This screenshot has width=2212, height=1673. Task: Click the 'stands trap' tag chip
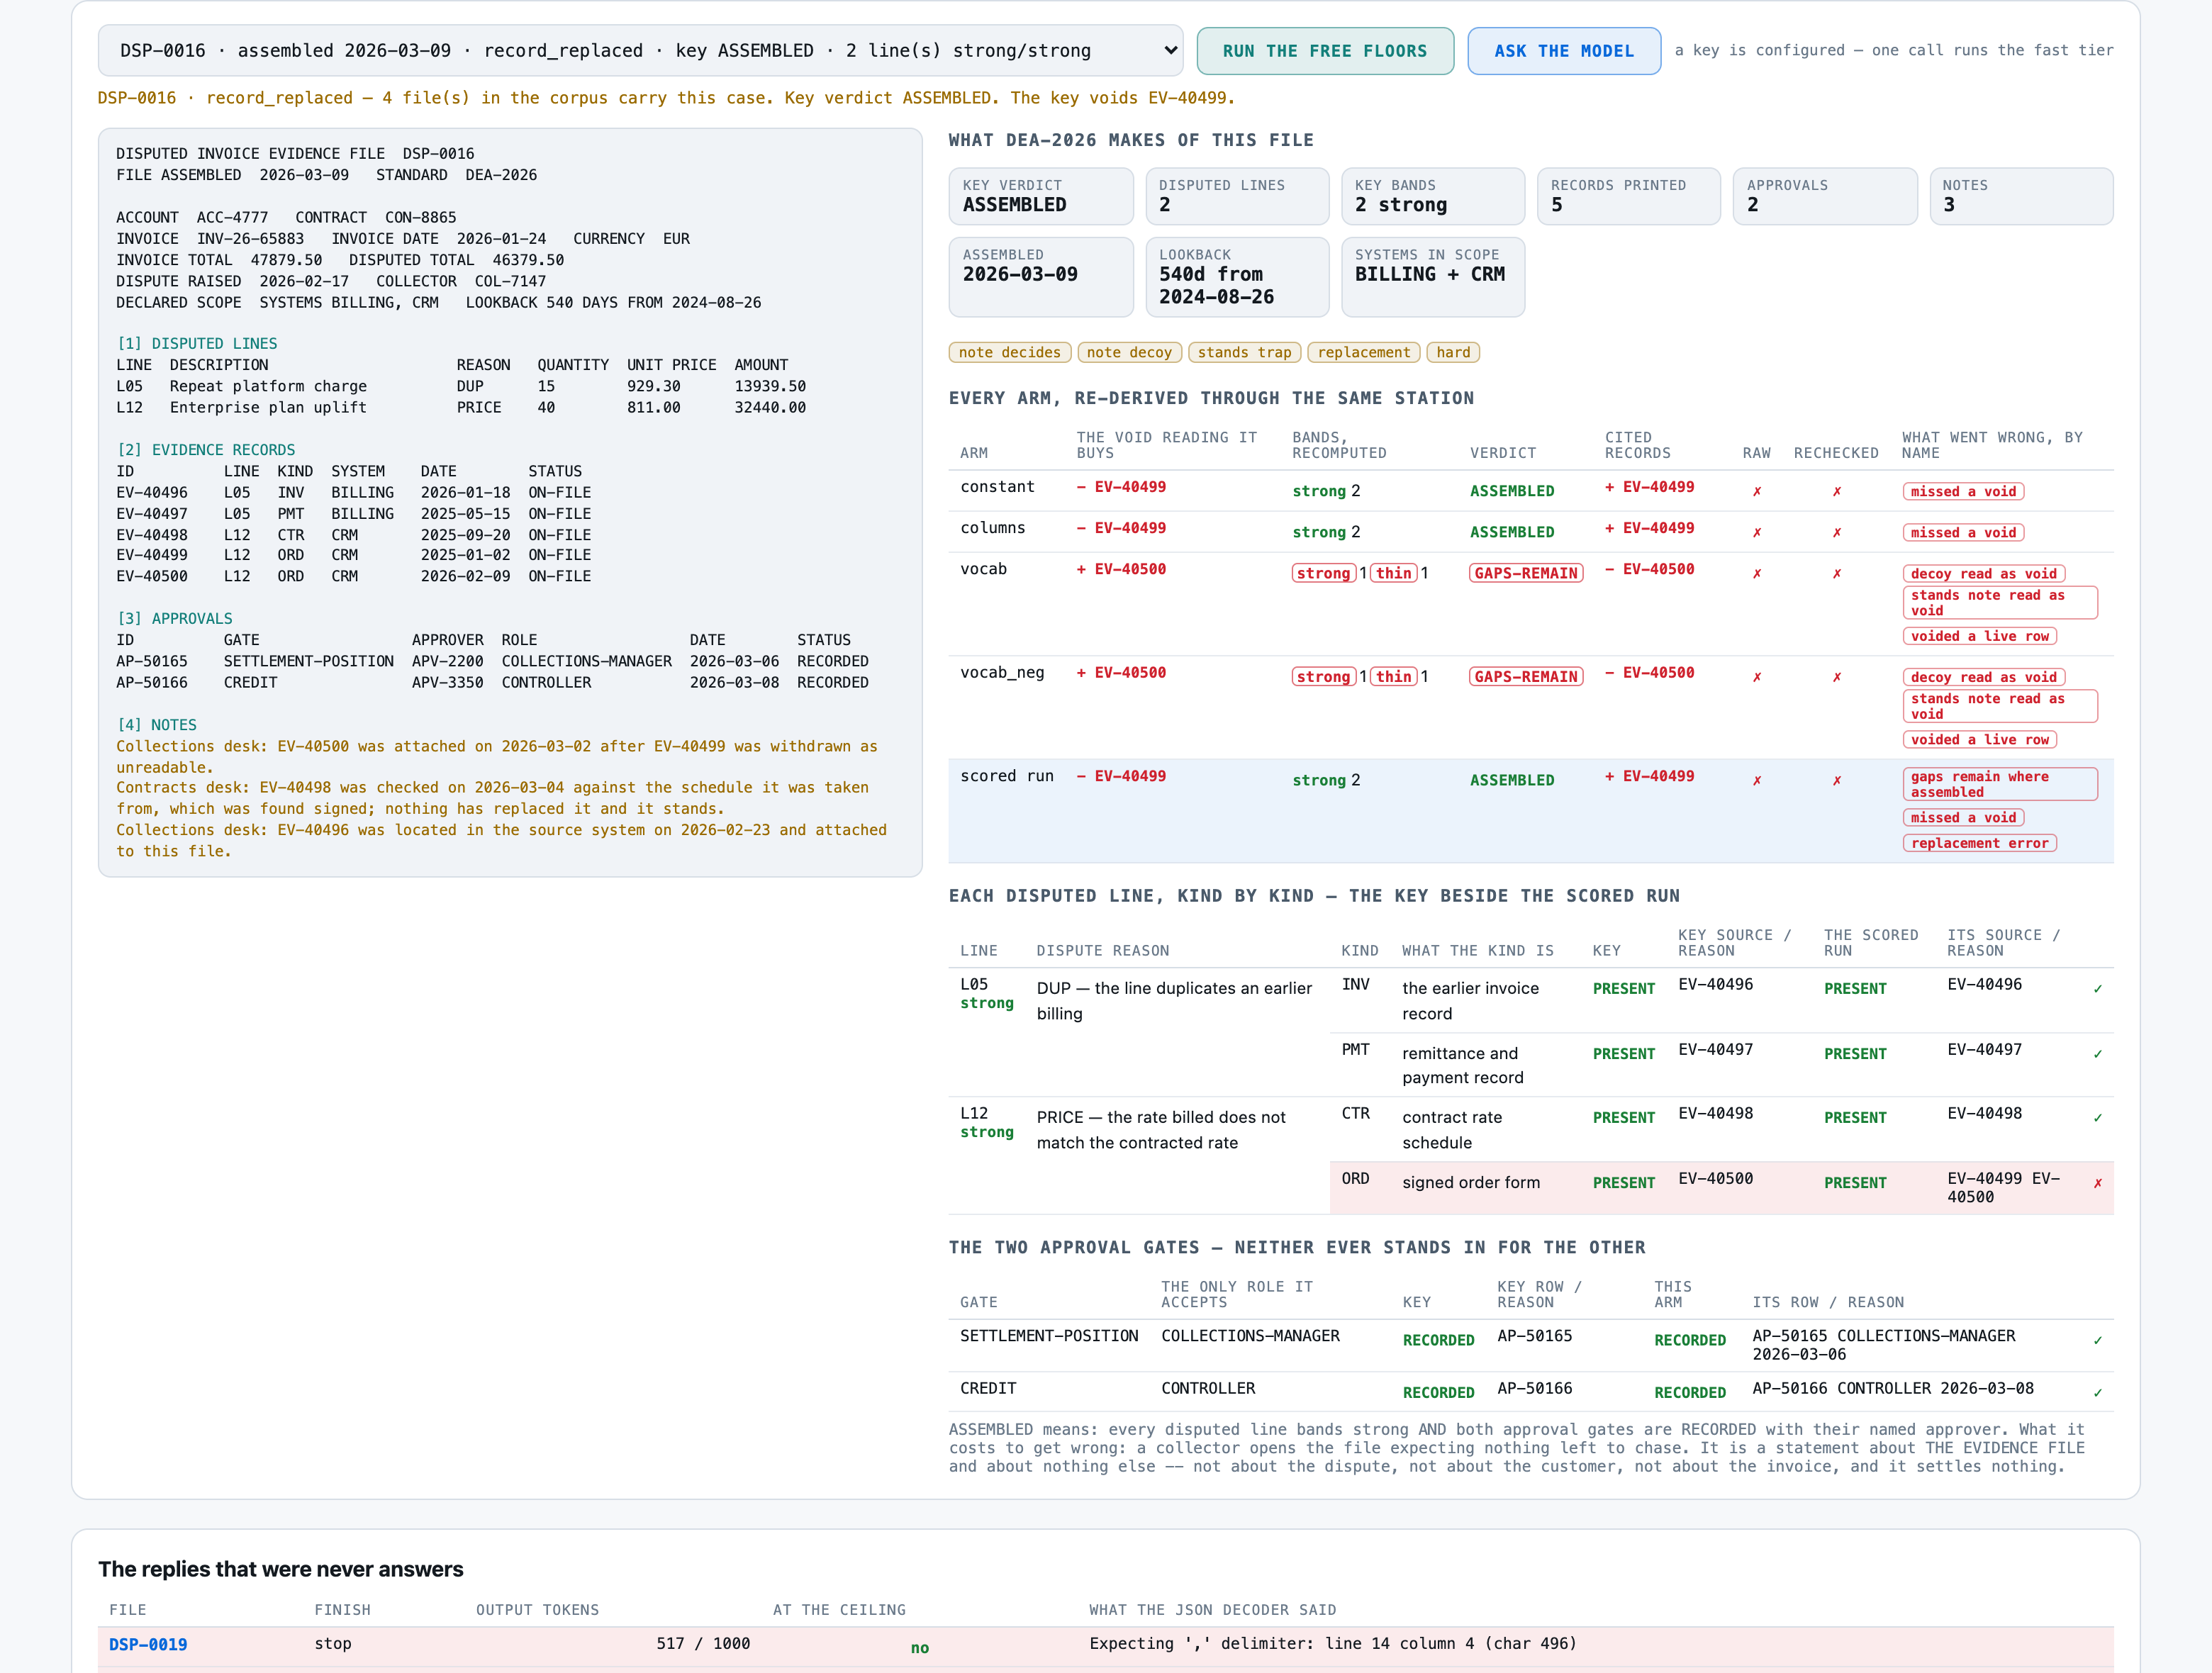(1244, 352)
